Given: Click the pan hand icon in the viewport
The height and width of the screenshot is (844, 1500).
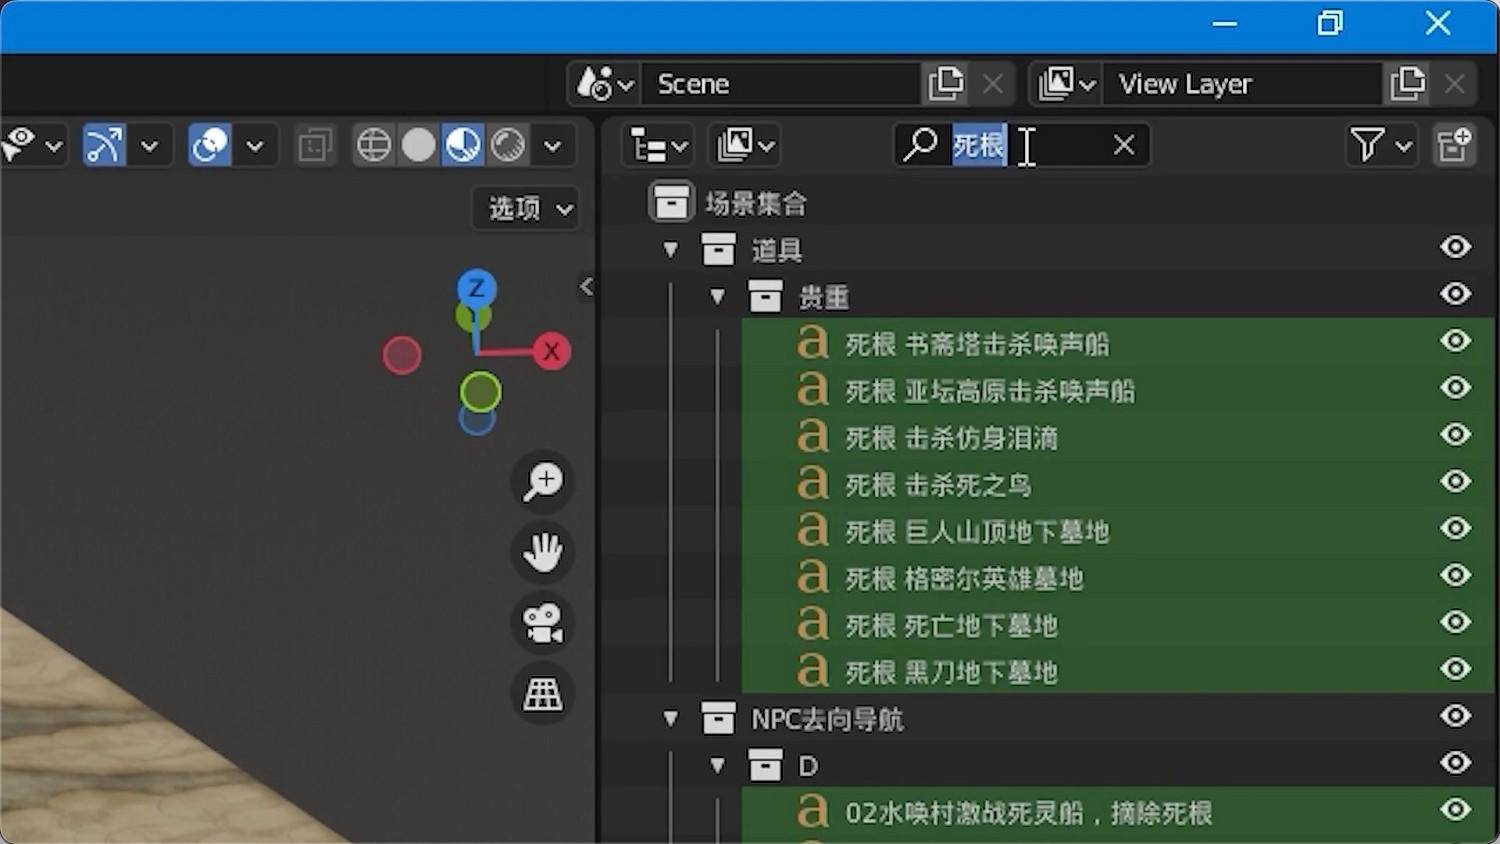Looking at the screenshot, I should [x=541, y=552].
